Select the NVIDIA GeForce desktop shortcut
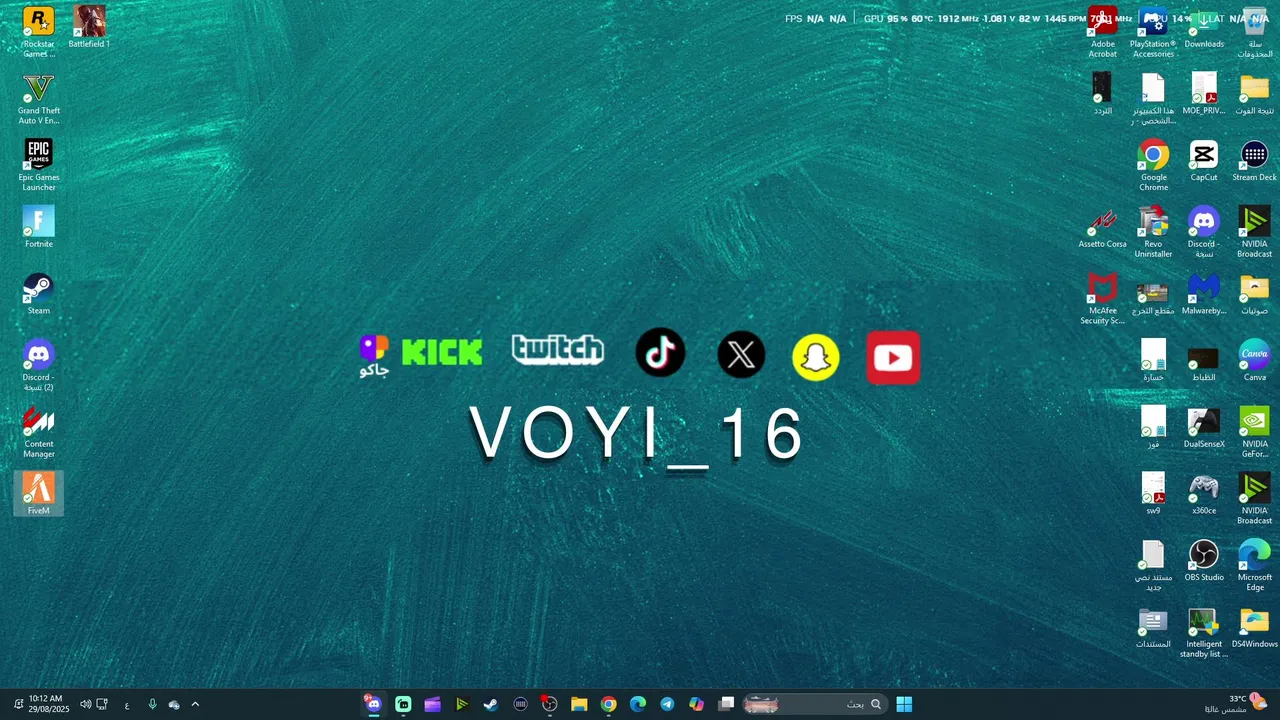1280x720 pixels. click(x=1254, y=432)
